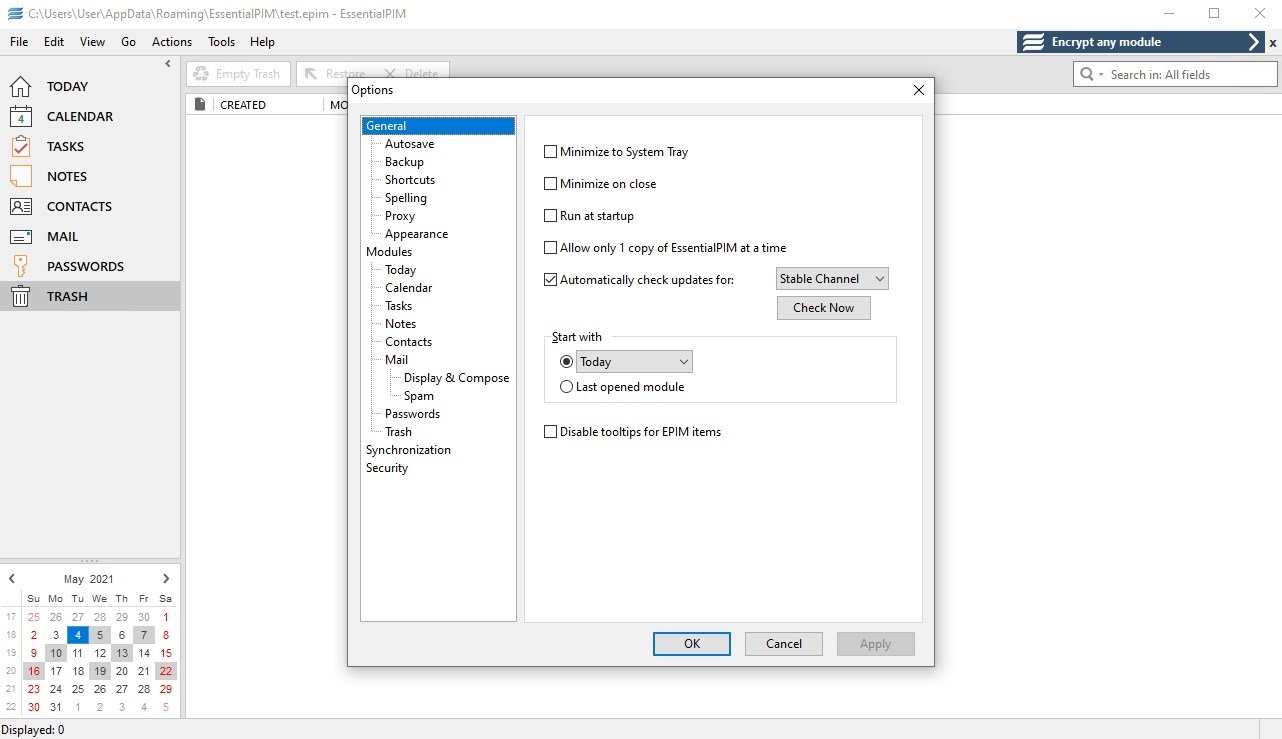Uncheck Automatically check updates for
This screenshot has height=739, width=1282.
click(x=550, y=280)
